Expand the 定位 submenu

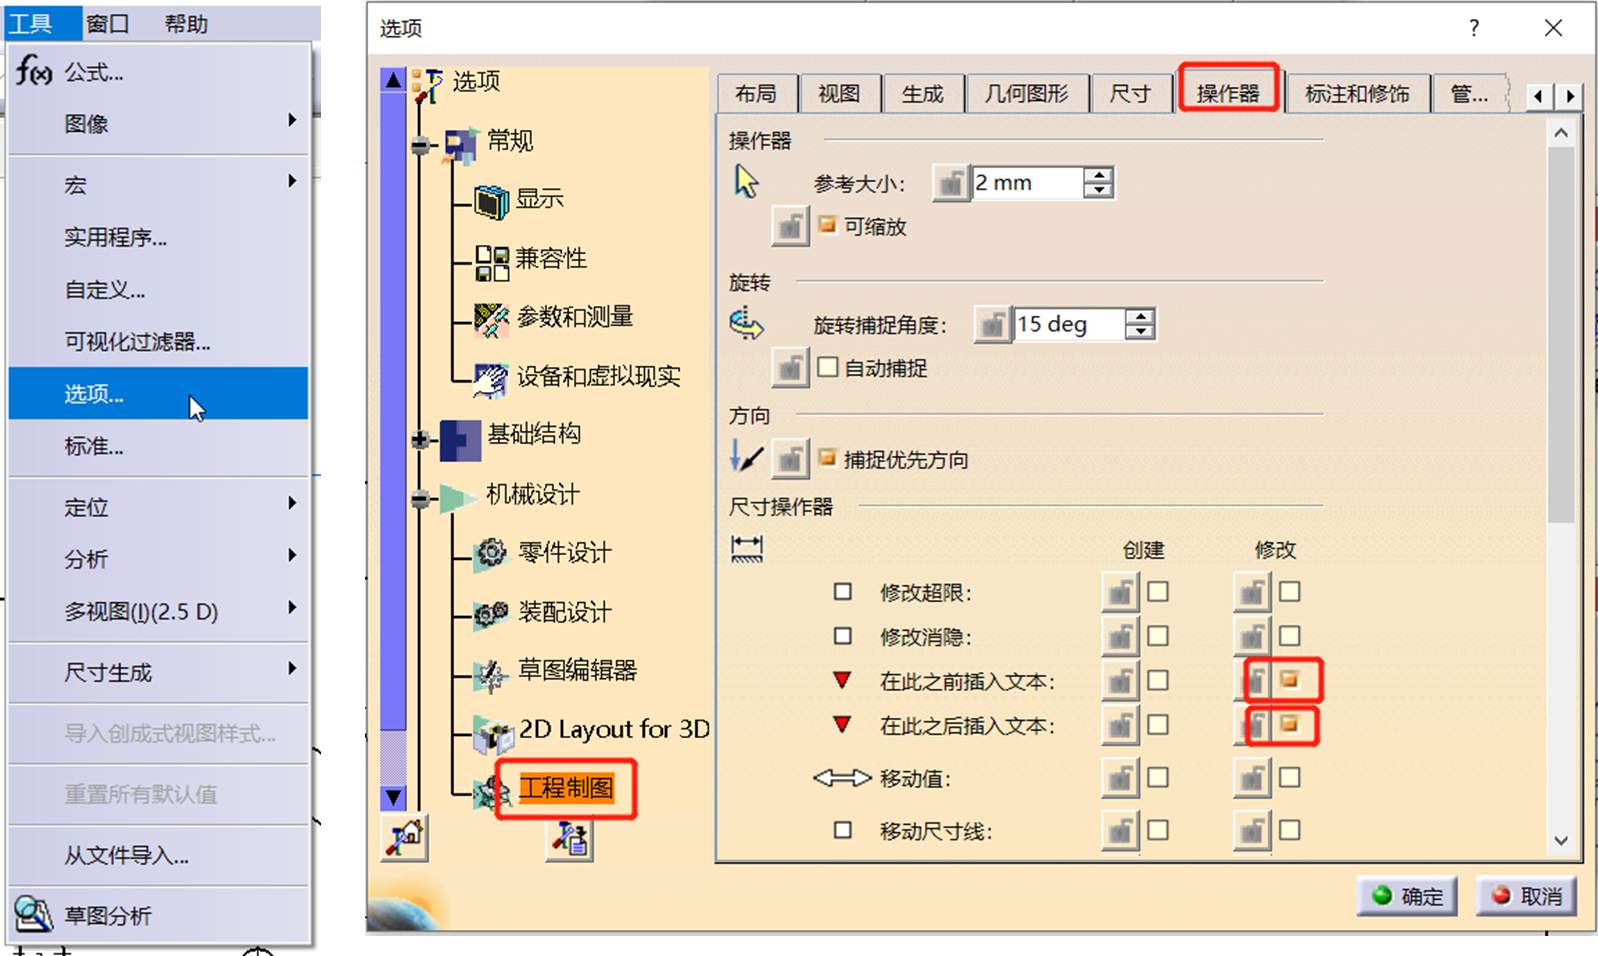point(158,507)
